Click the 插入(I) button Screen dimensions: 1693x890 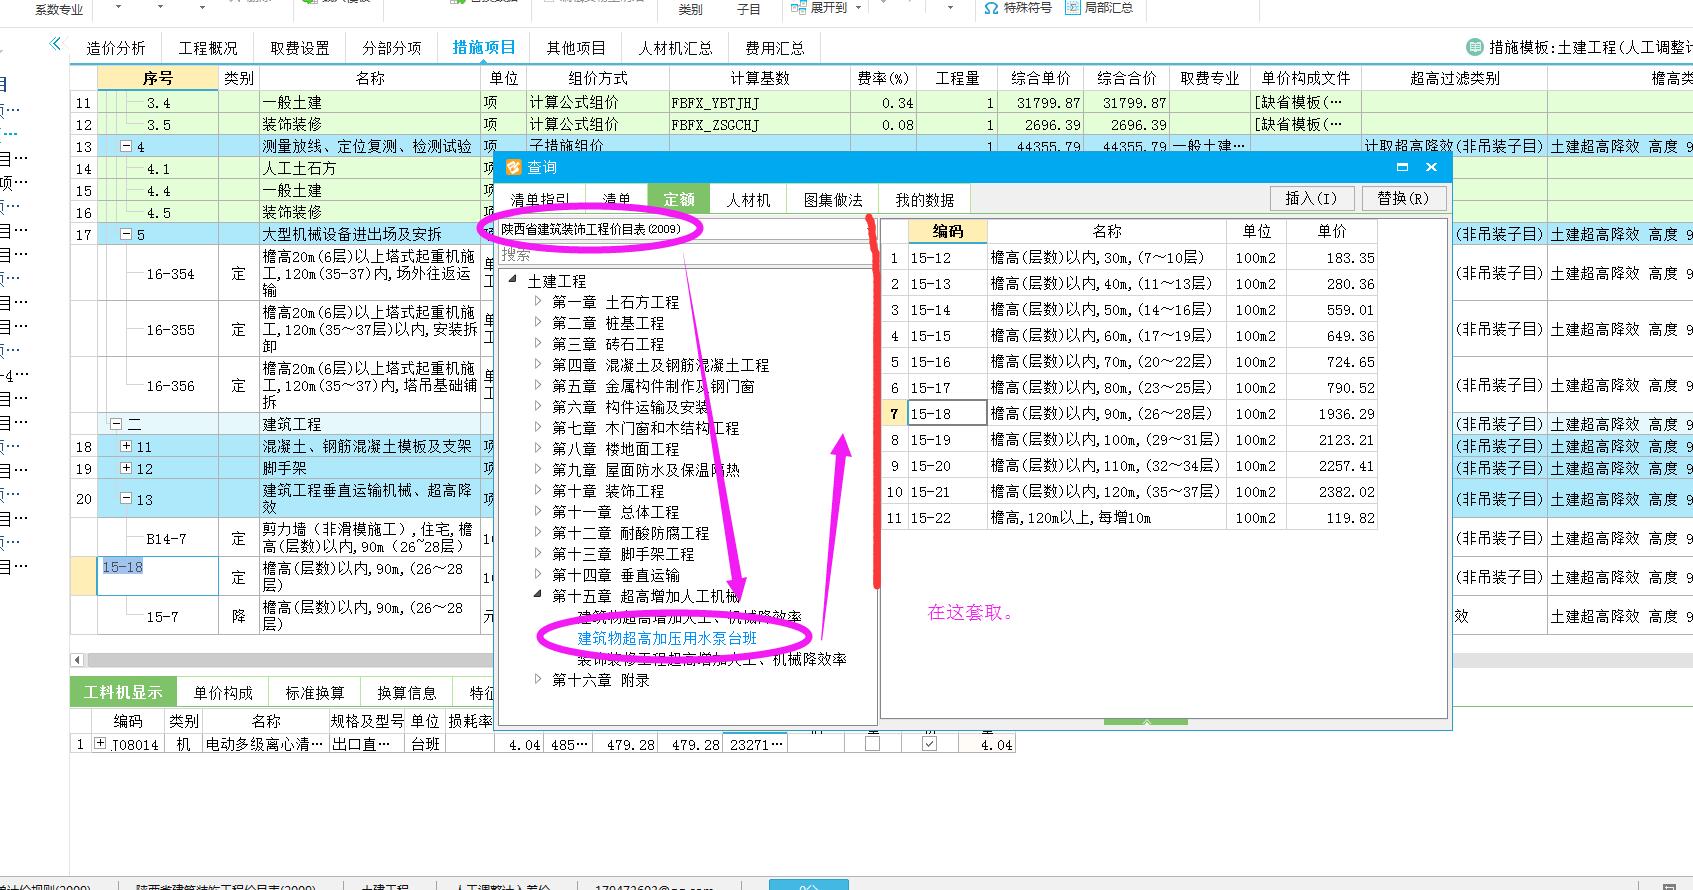pos(1312,198)
